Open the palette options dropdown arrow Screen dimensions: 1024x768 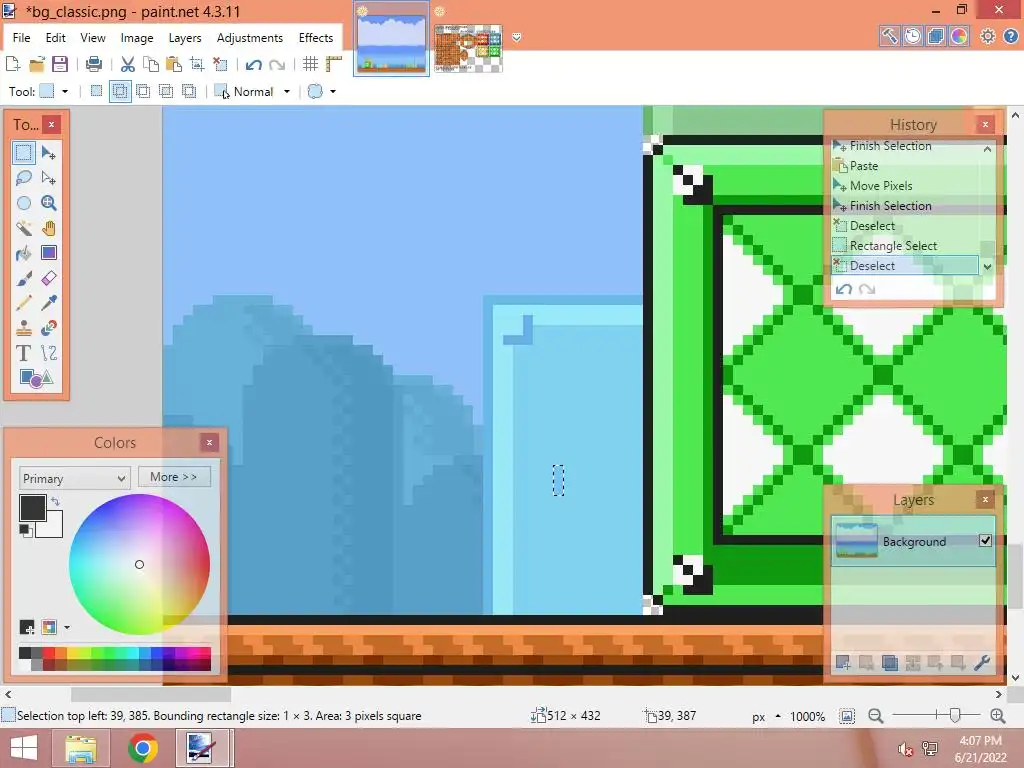pos(67,628)
